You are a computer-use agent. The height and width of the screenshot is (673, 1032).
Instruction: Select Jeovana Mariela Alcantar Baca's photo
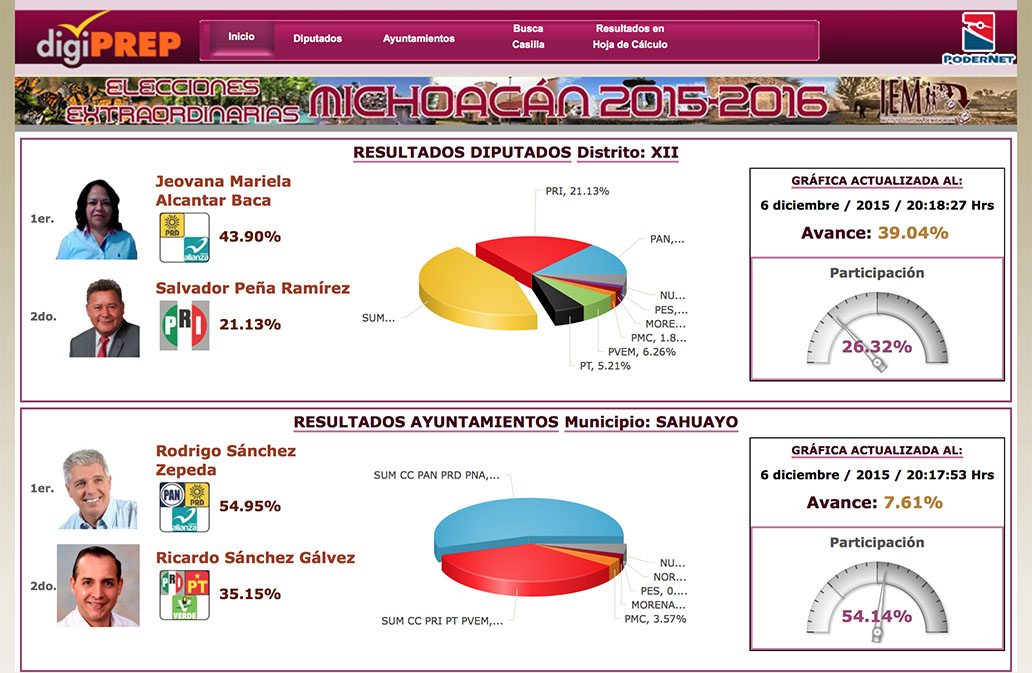(x=97, y=219)
